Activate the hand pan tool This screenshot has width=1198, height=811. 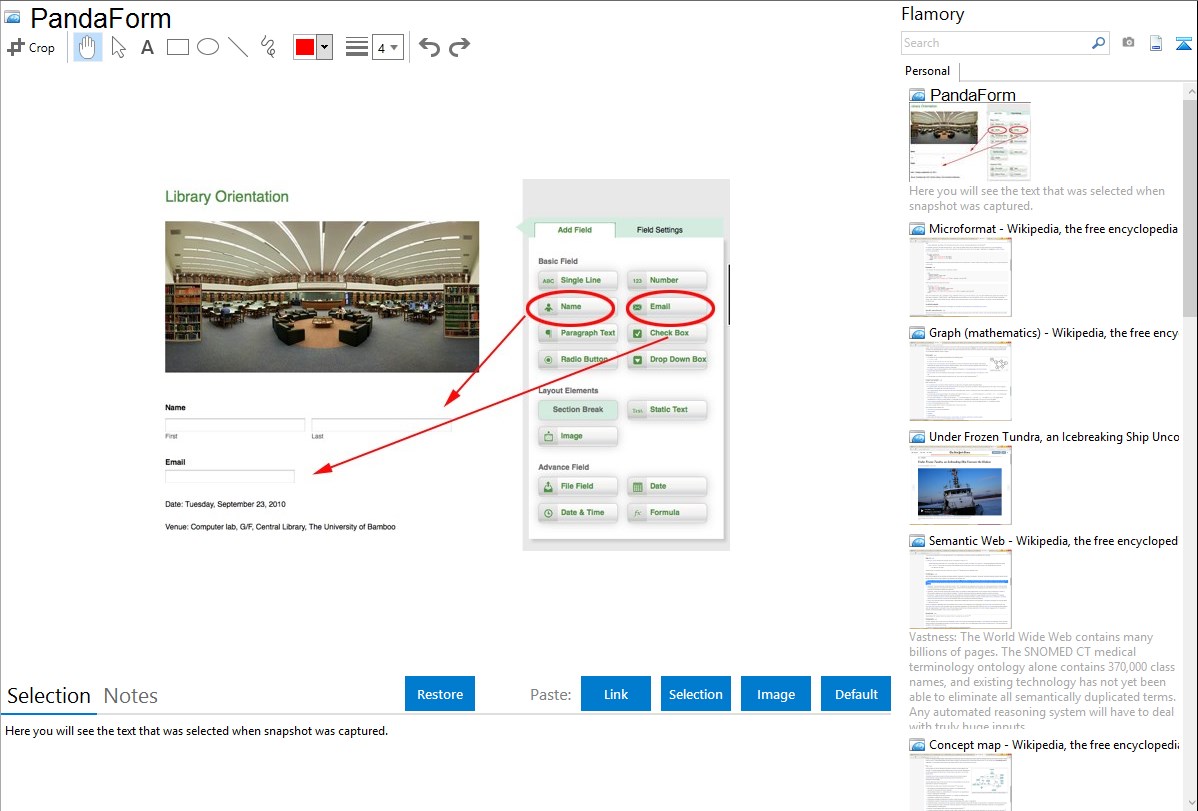point(88,47)
